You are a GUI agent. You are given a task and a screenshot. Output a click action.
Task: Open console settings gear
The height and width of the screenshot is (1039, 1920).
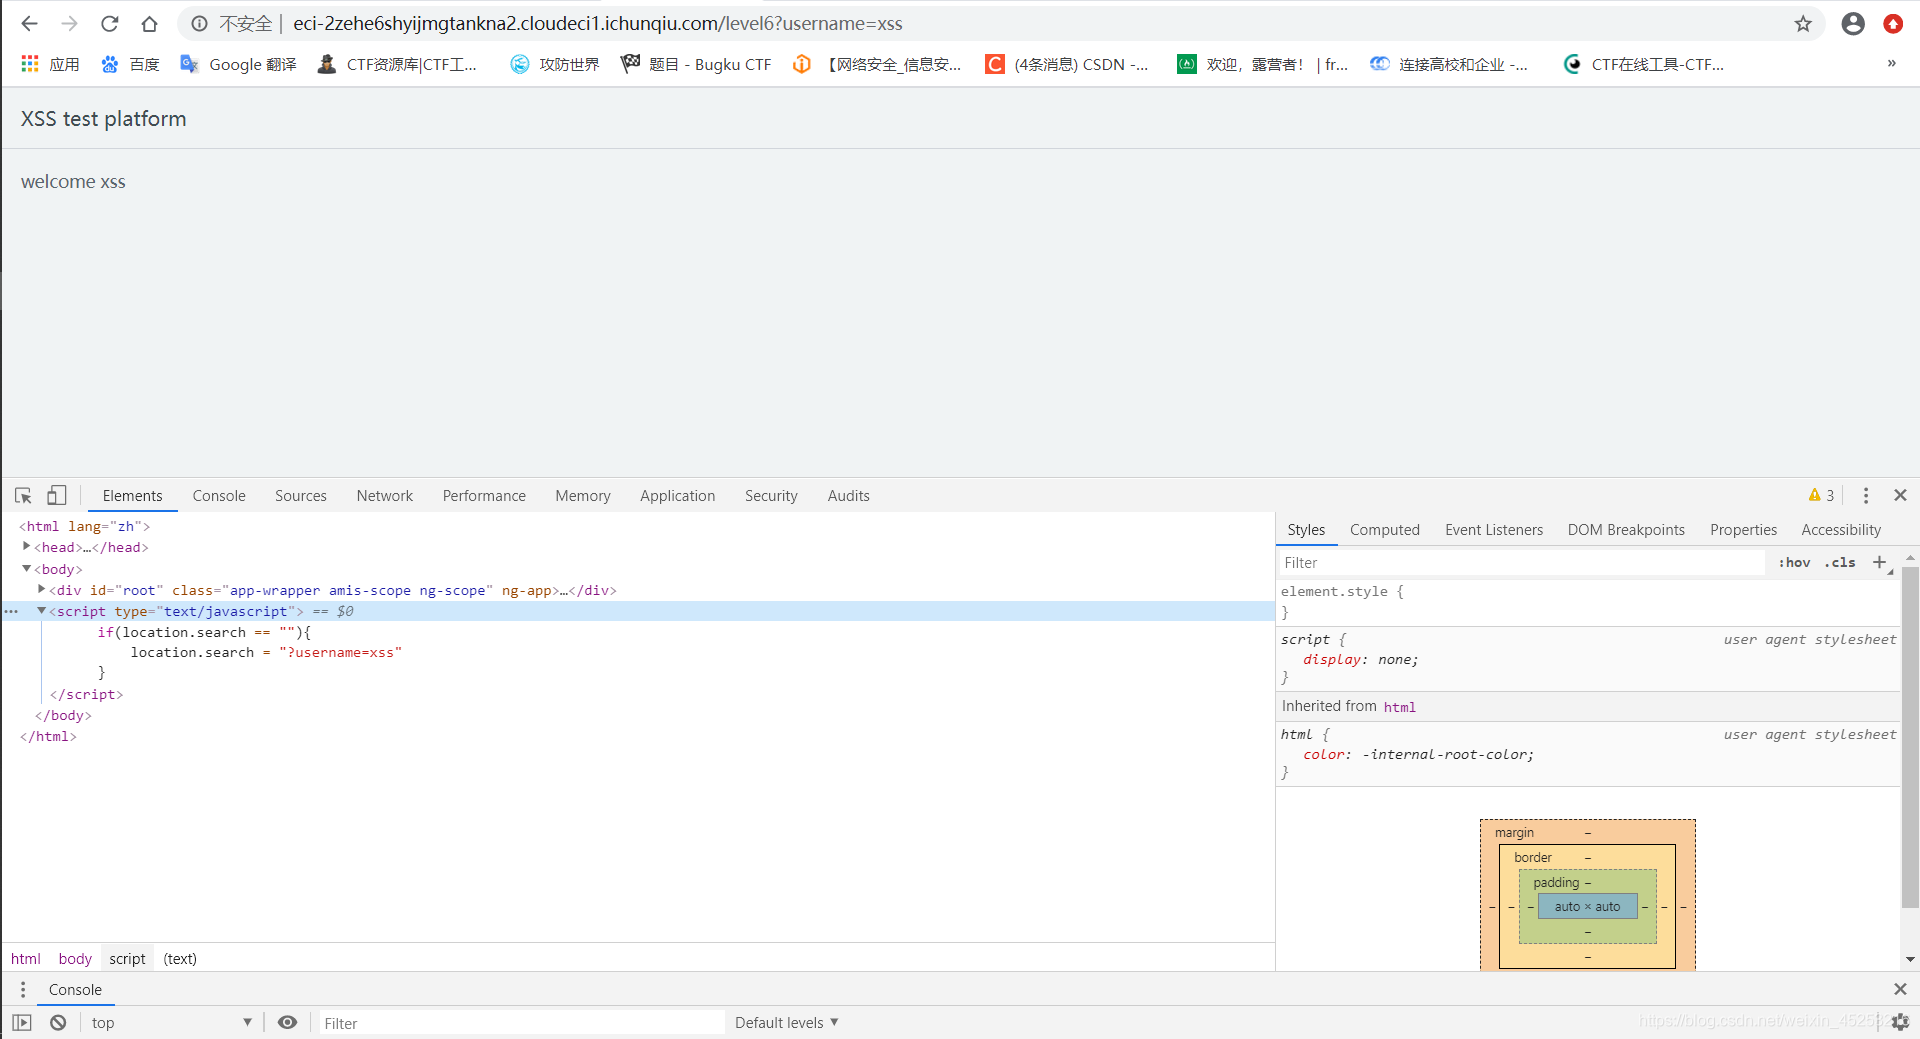pos(1900,1022)
